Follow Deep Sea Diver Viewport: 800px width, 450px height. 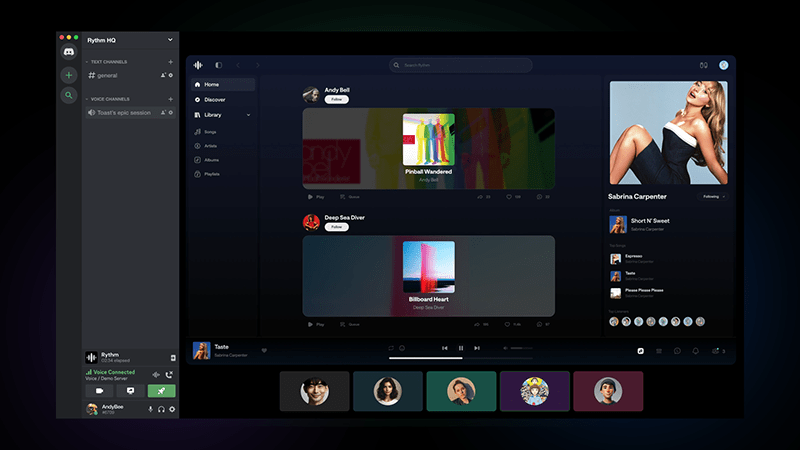(337, 227)
